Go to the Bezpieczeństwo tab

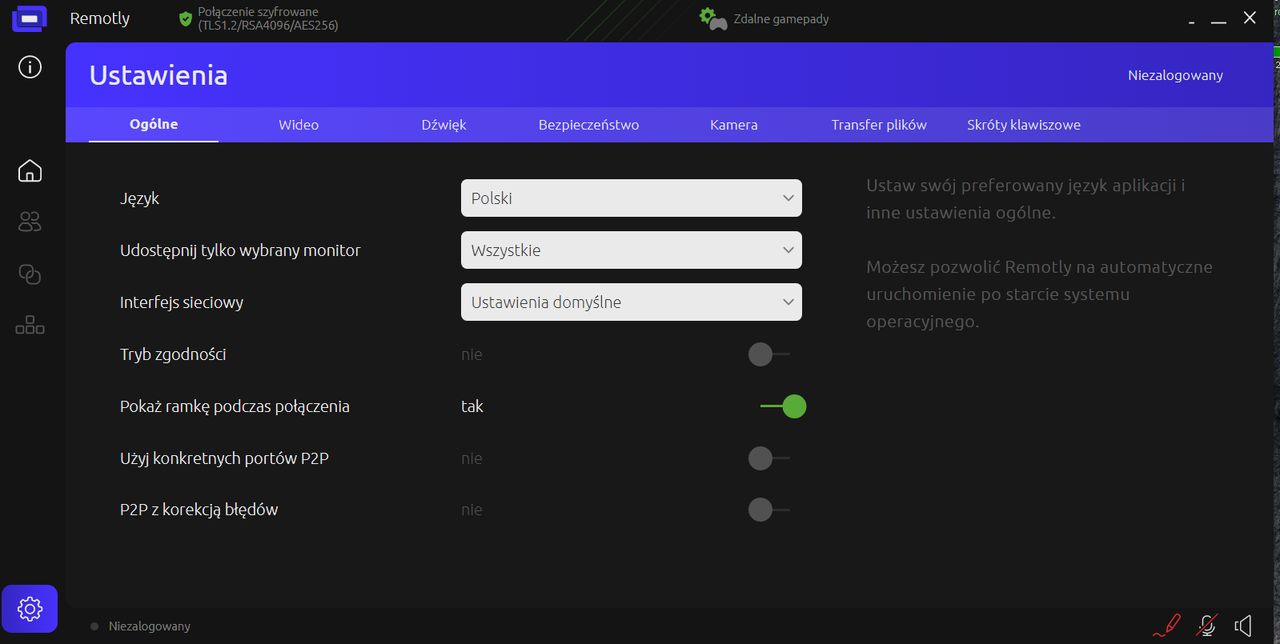click(588, 125)
